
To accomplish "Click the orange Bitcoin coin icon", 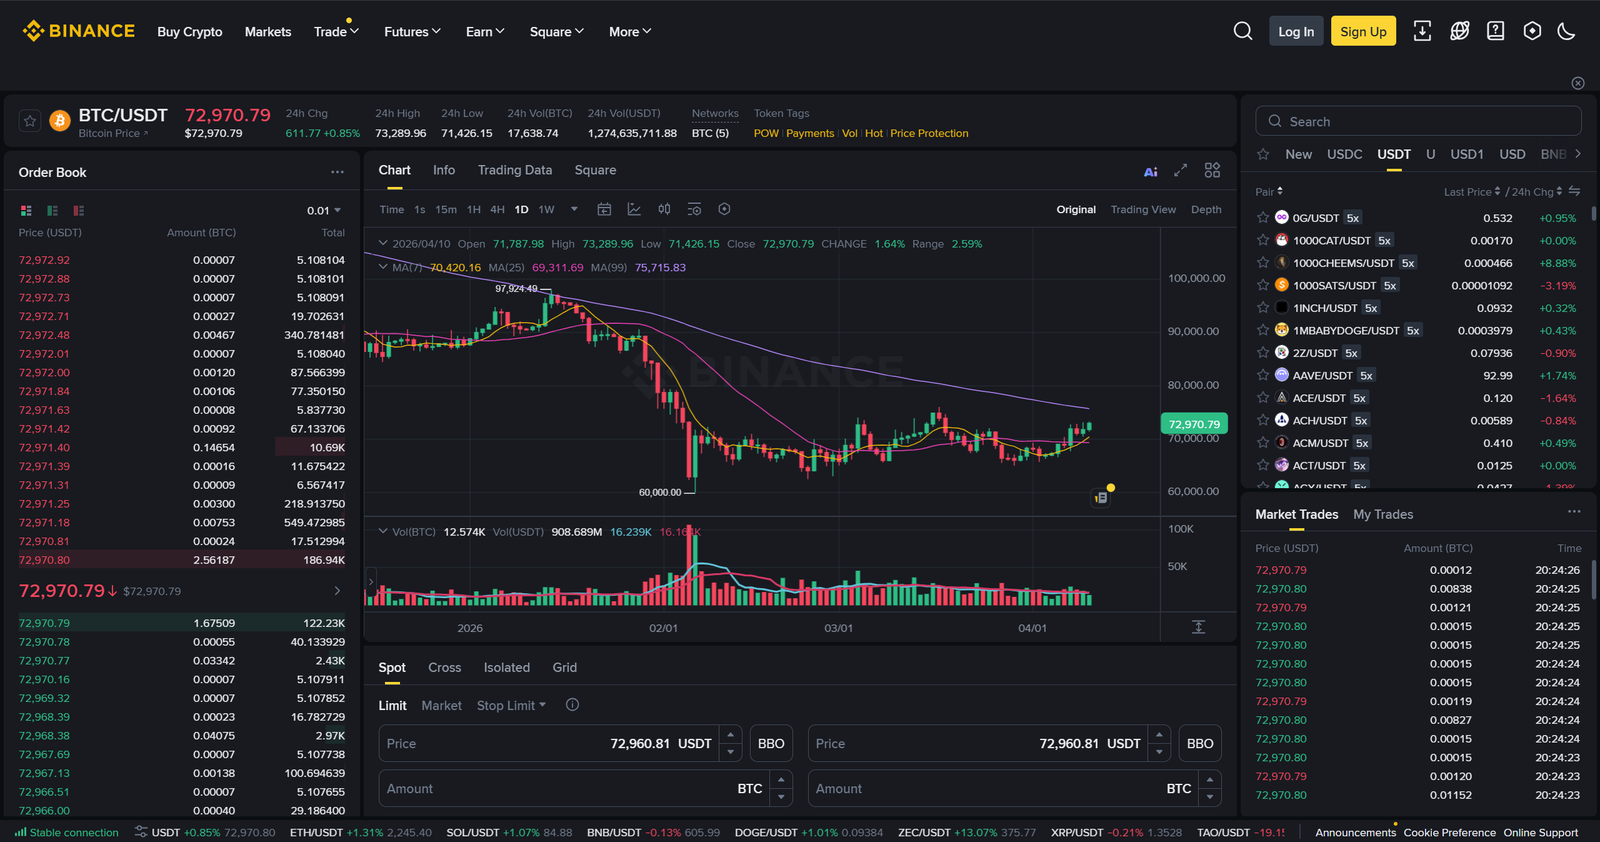I will [59, 121].
